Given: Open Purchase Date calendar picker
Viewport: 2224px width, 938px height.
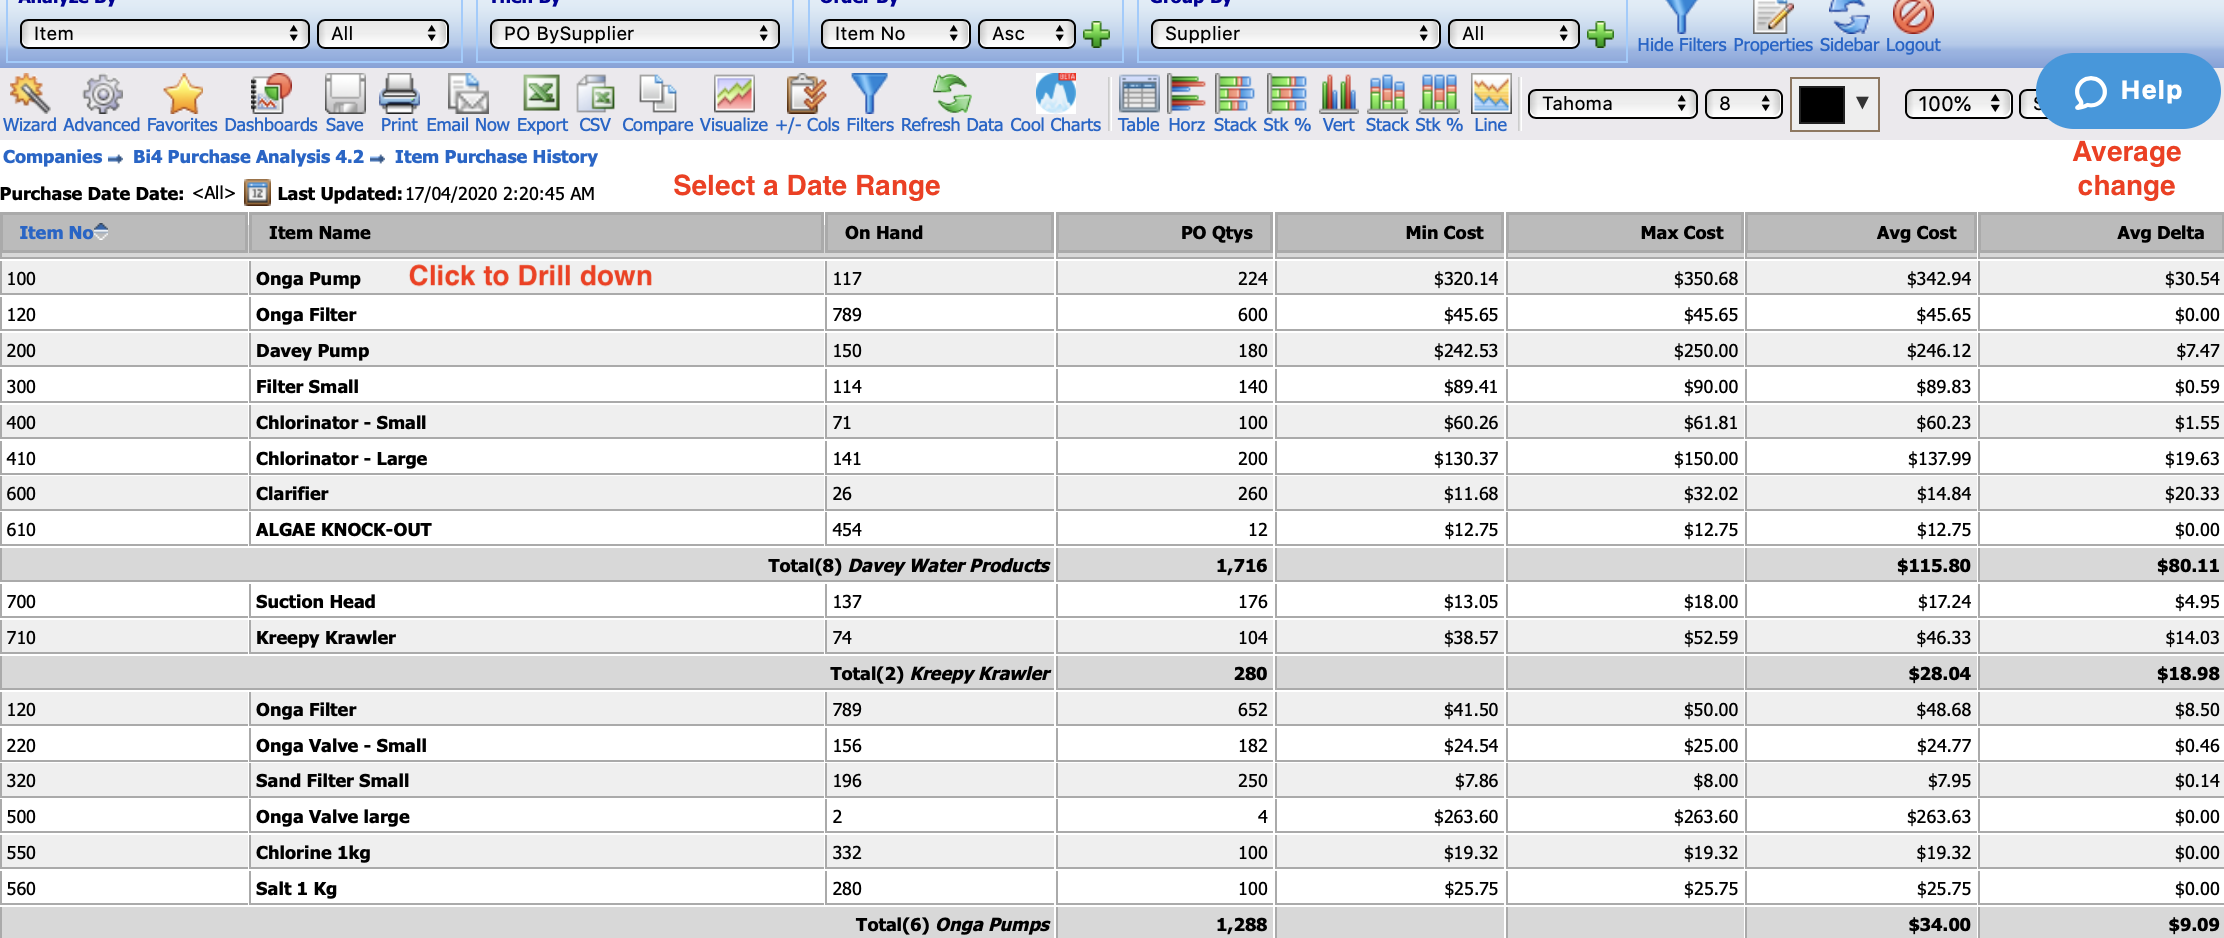Looking at the screenshot, I should pyautogui.click(x=257, y=192).
